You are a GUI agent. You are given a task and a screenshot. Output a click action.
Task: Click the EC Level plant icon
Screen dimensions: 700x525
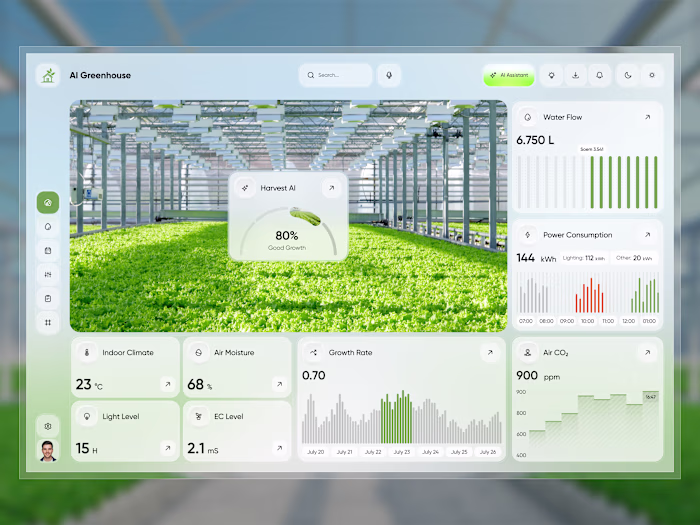(199, 417)
